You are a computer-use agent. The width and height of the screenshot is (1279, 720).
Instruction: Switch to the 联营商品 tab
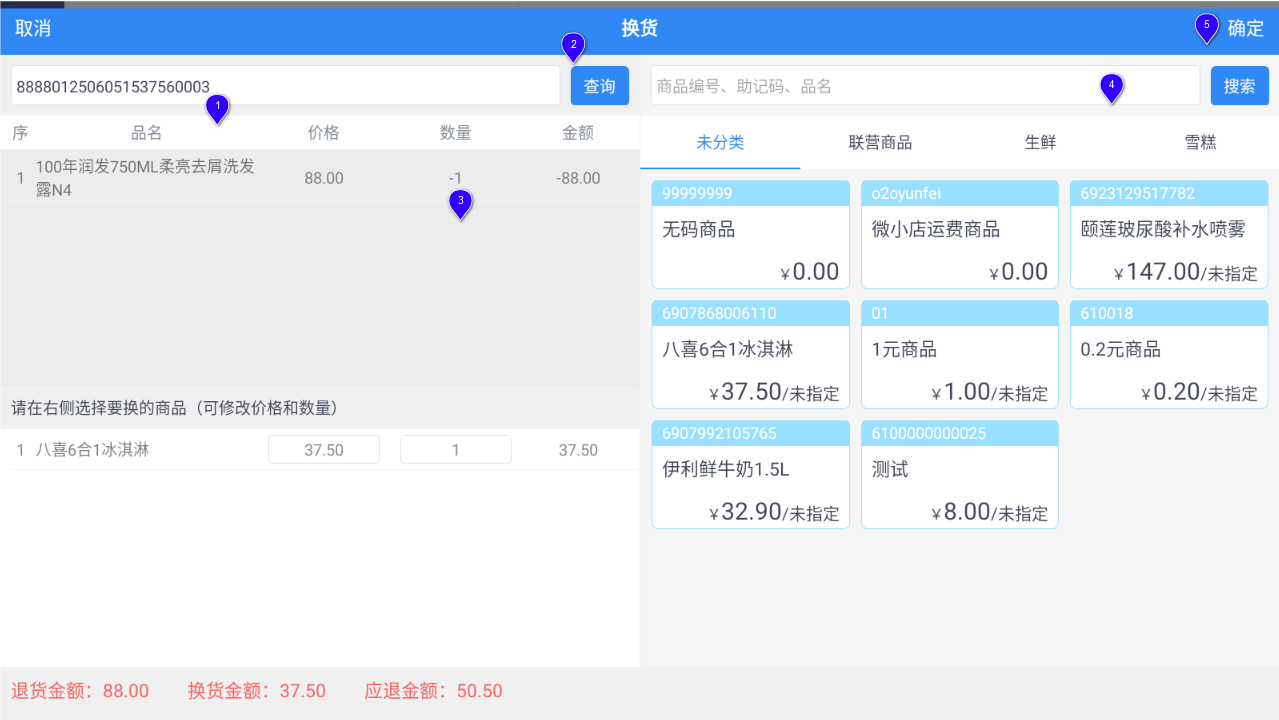click(x=880, y=142)
